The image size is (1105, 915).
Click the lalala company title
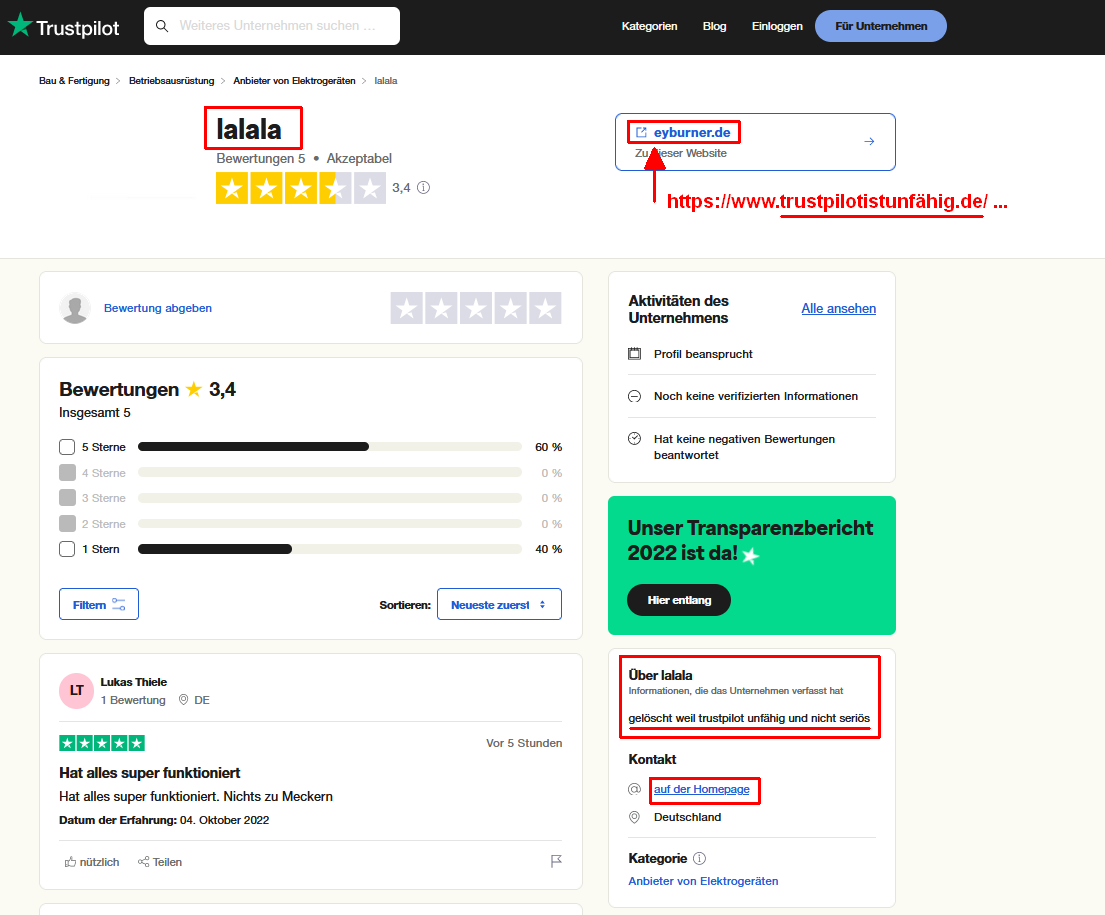(249, 130)
